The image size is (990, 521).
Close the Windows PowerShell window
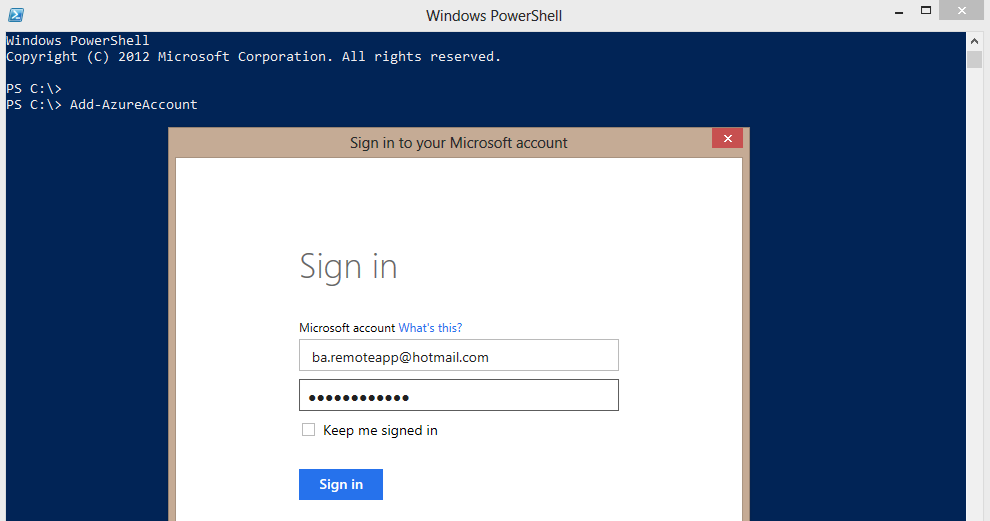click(962, 10)
